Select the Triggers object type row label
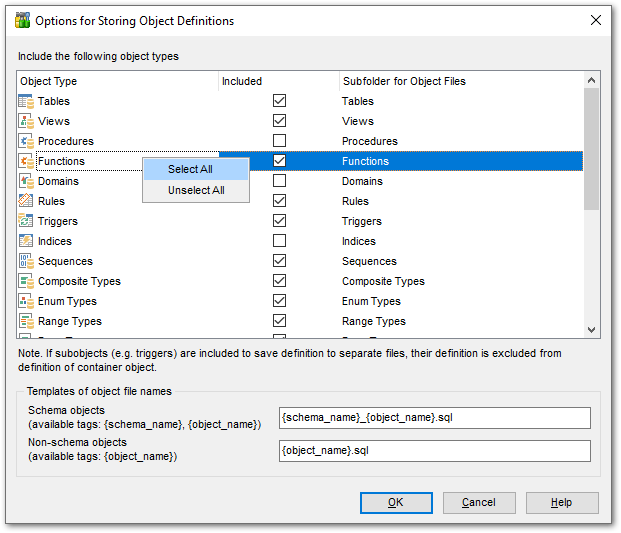 click(x=58, y=221)
